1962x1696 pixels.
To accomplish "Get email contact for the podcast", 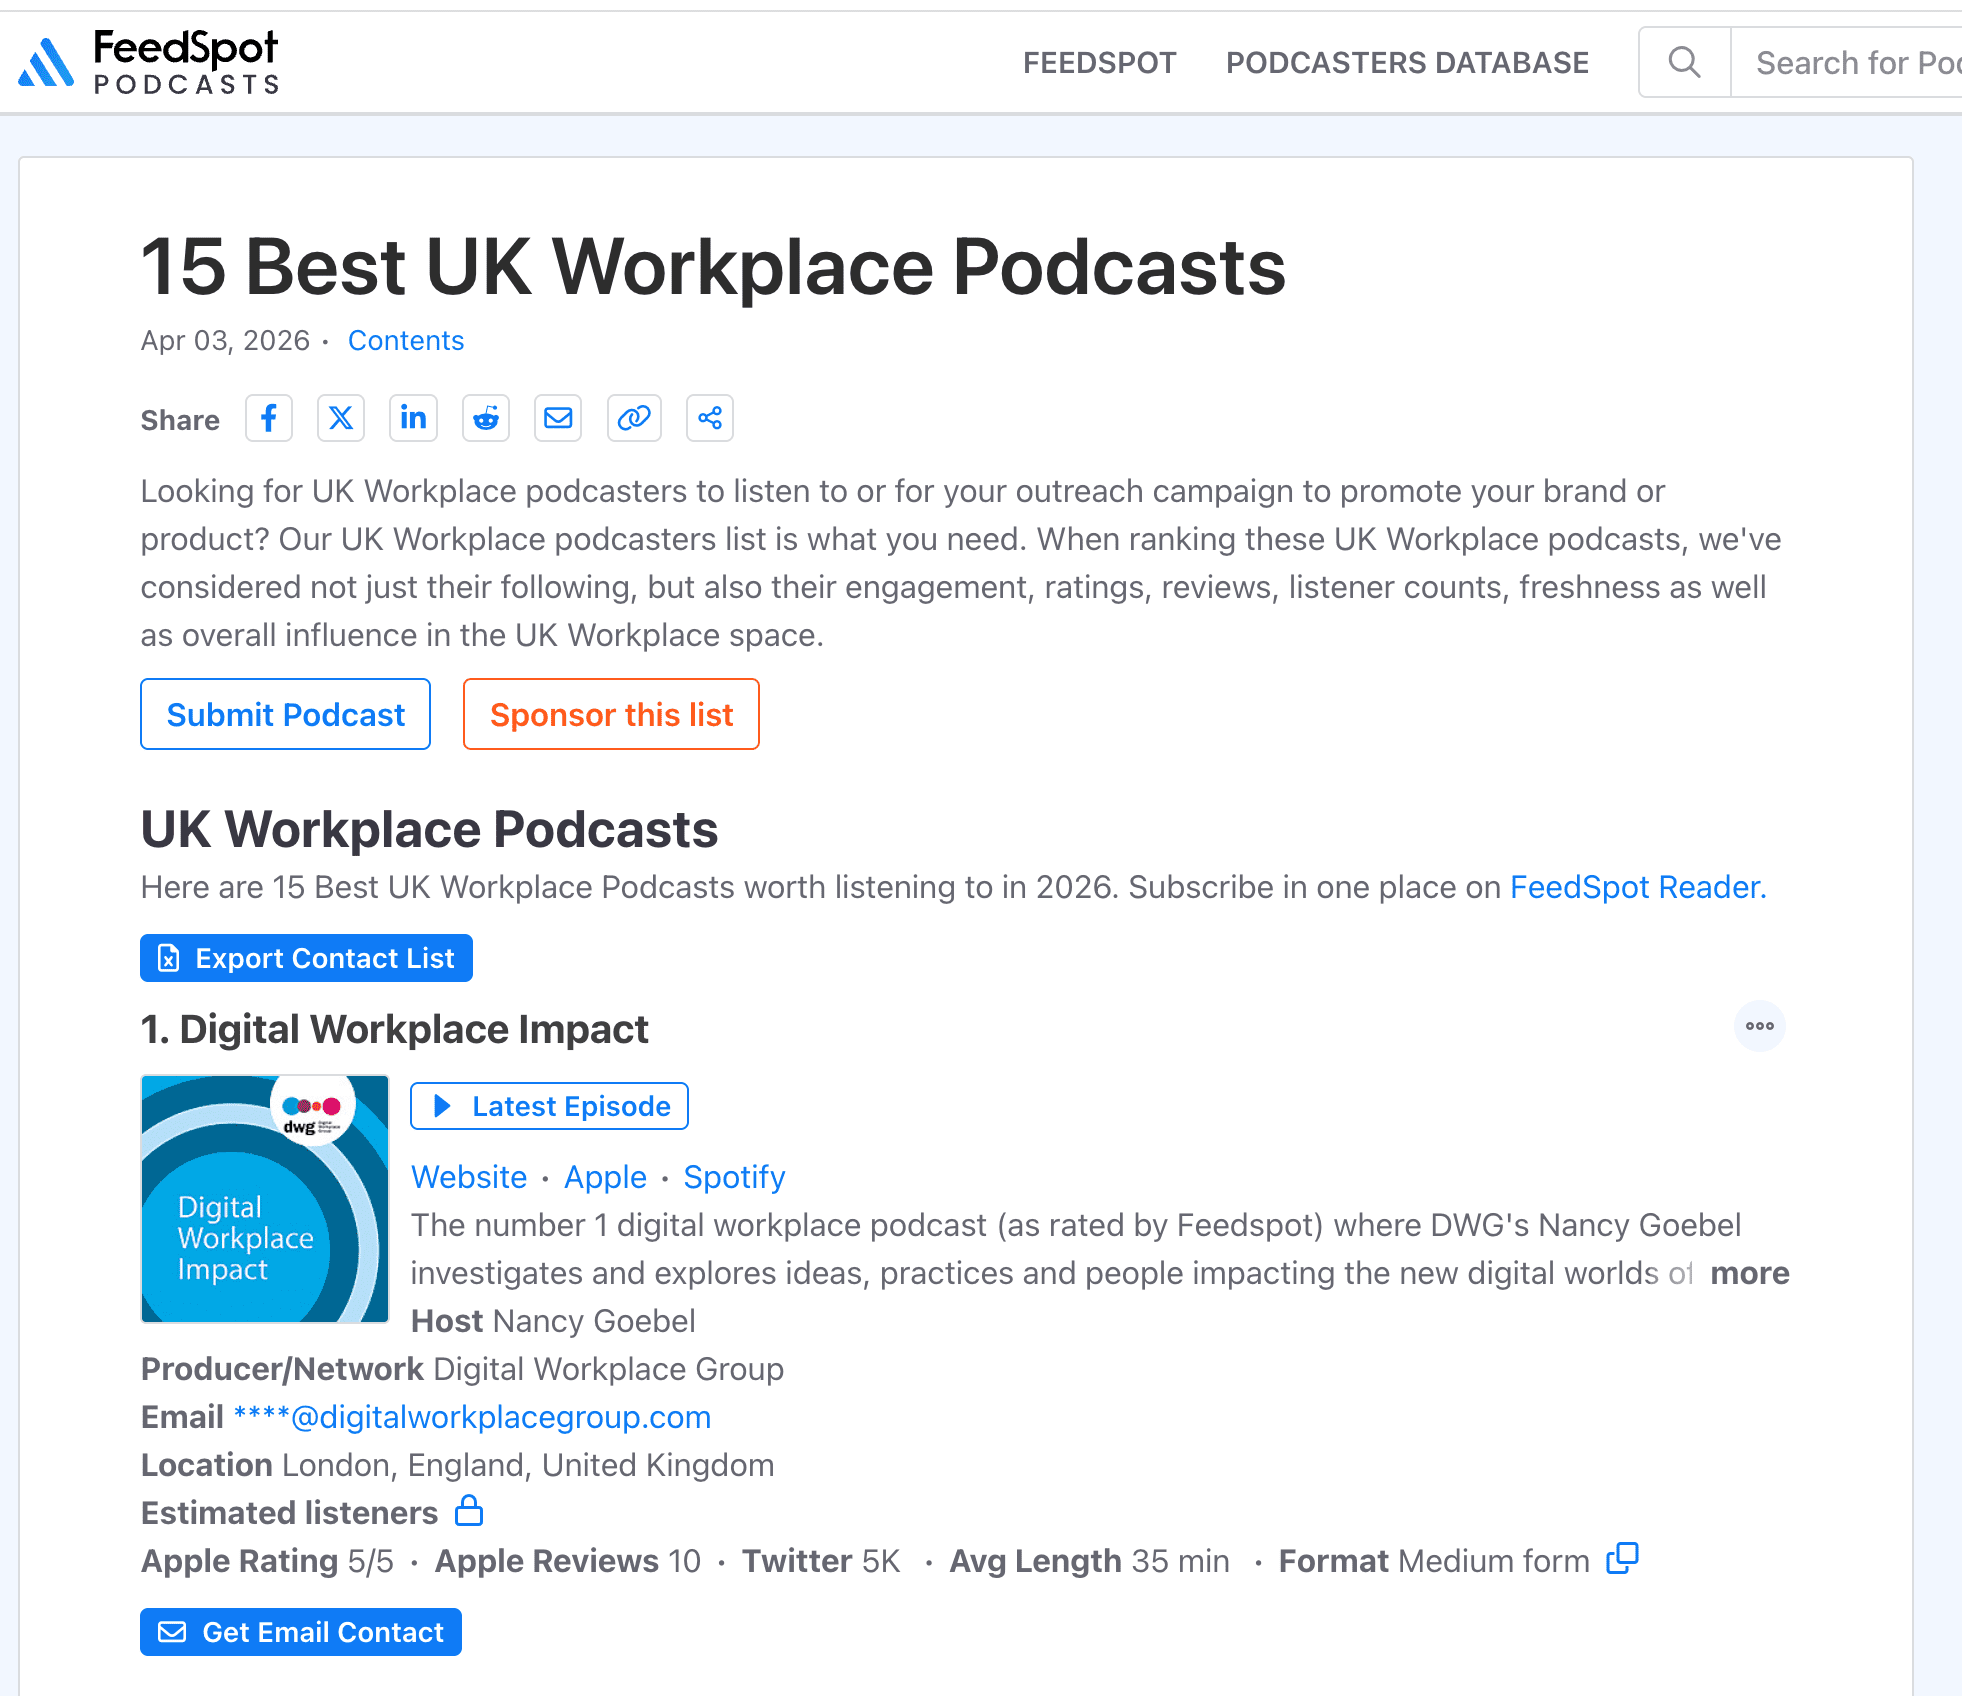I will point(300,1632).
